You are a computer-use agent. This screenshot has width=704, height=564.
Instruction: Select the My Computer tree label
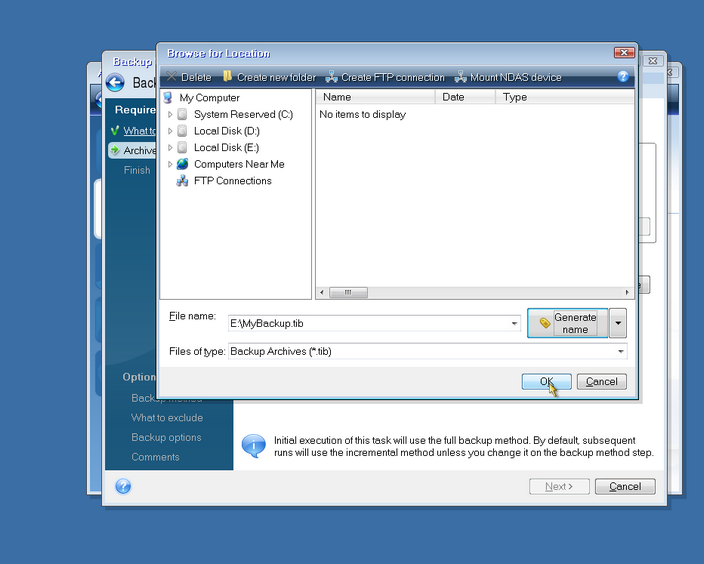tap(209, 97)
